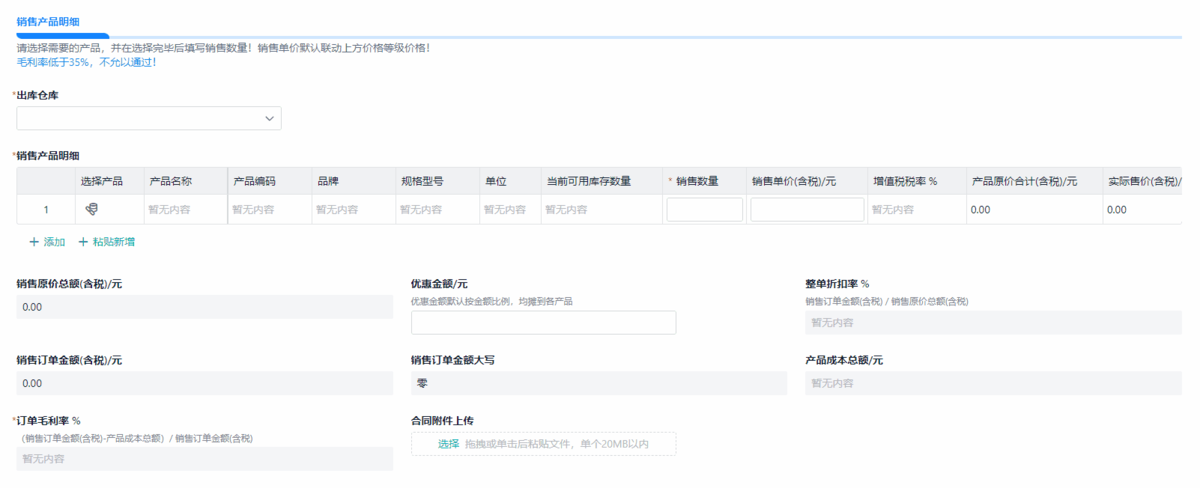Open the 出库仓库 warehouse dropdown

pos(149,119)
